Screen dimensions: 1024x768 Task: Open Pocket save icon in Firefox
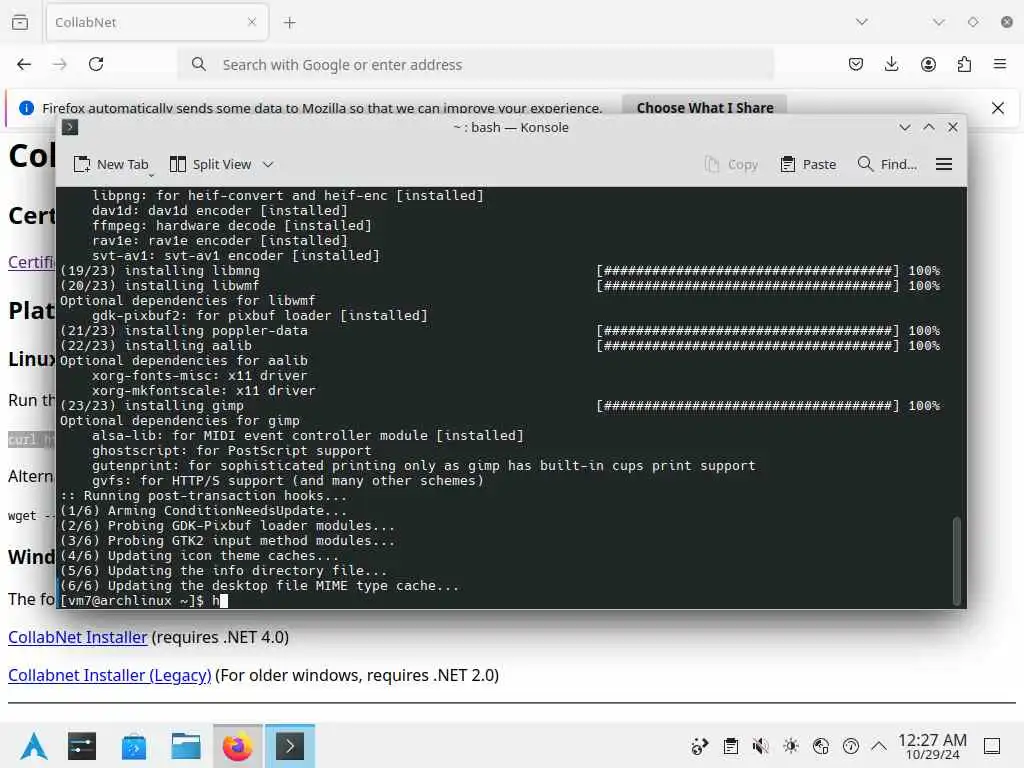[x=856, y=64]
